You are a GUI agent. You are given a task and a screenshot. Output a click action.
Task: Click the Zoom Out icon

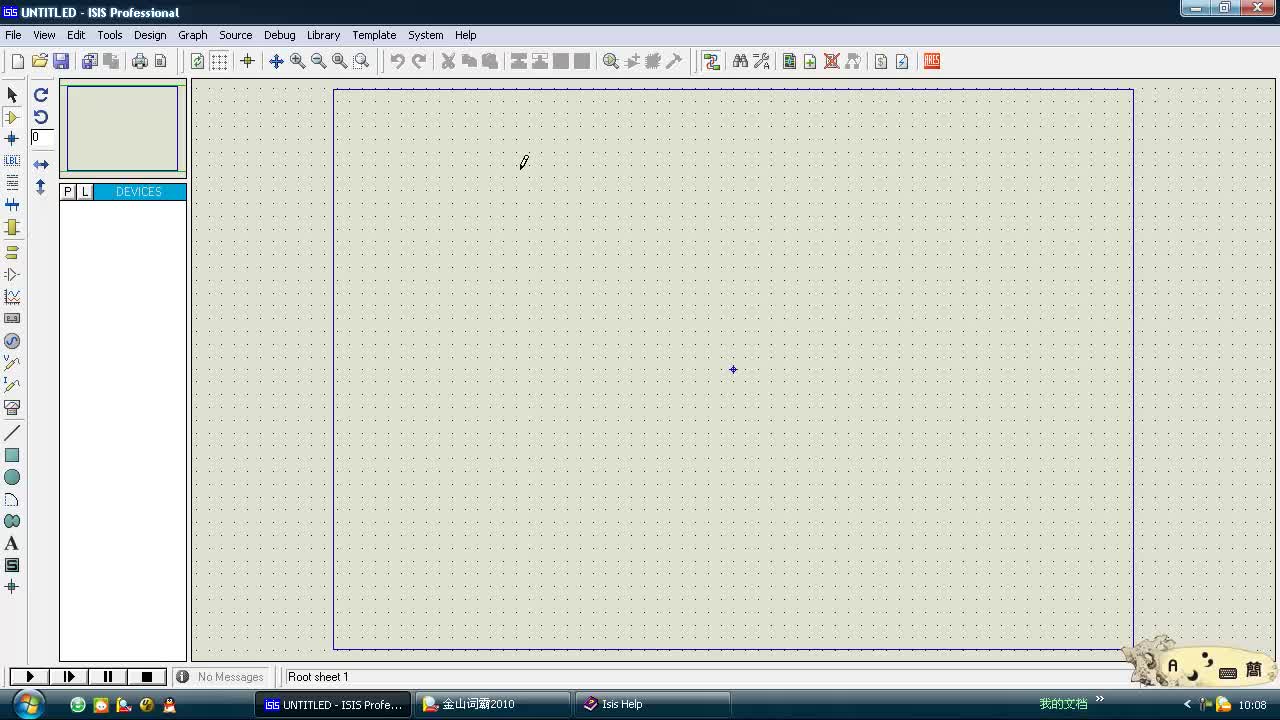[319, 62]
